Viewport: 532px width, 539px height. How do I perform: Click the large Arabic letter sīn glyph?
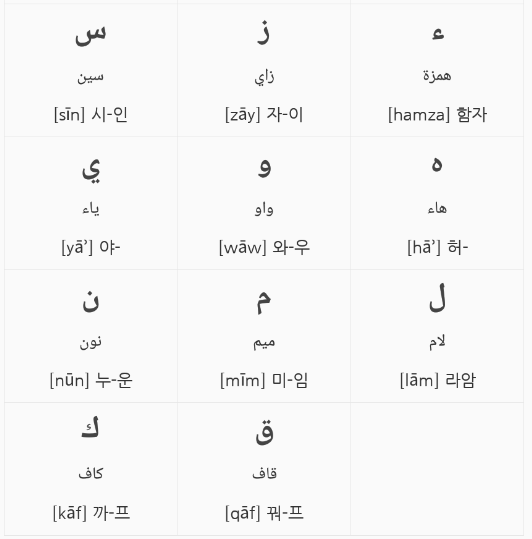click(91, 35)
